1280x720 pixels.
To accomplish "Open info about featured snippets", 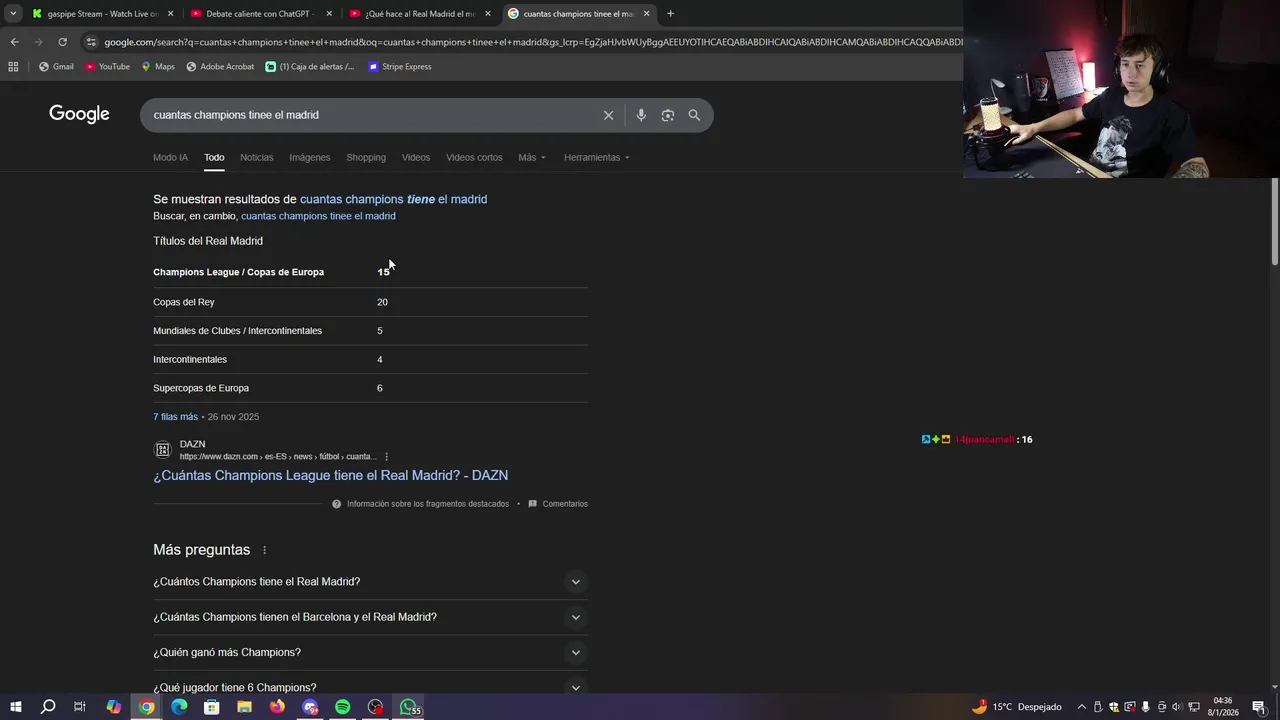I will pos(420,504).
